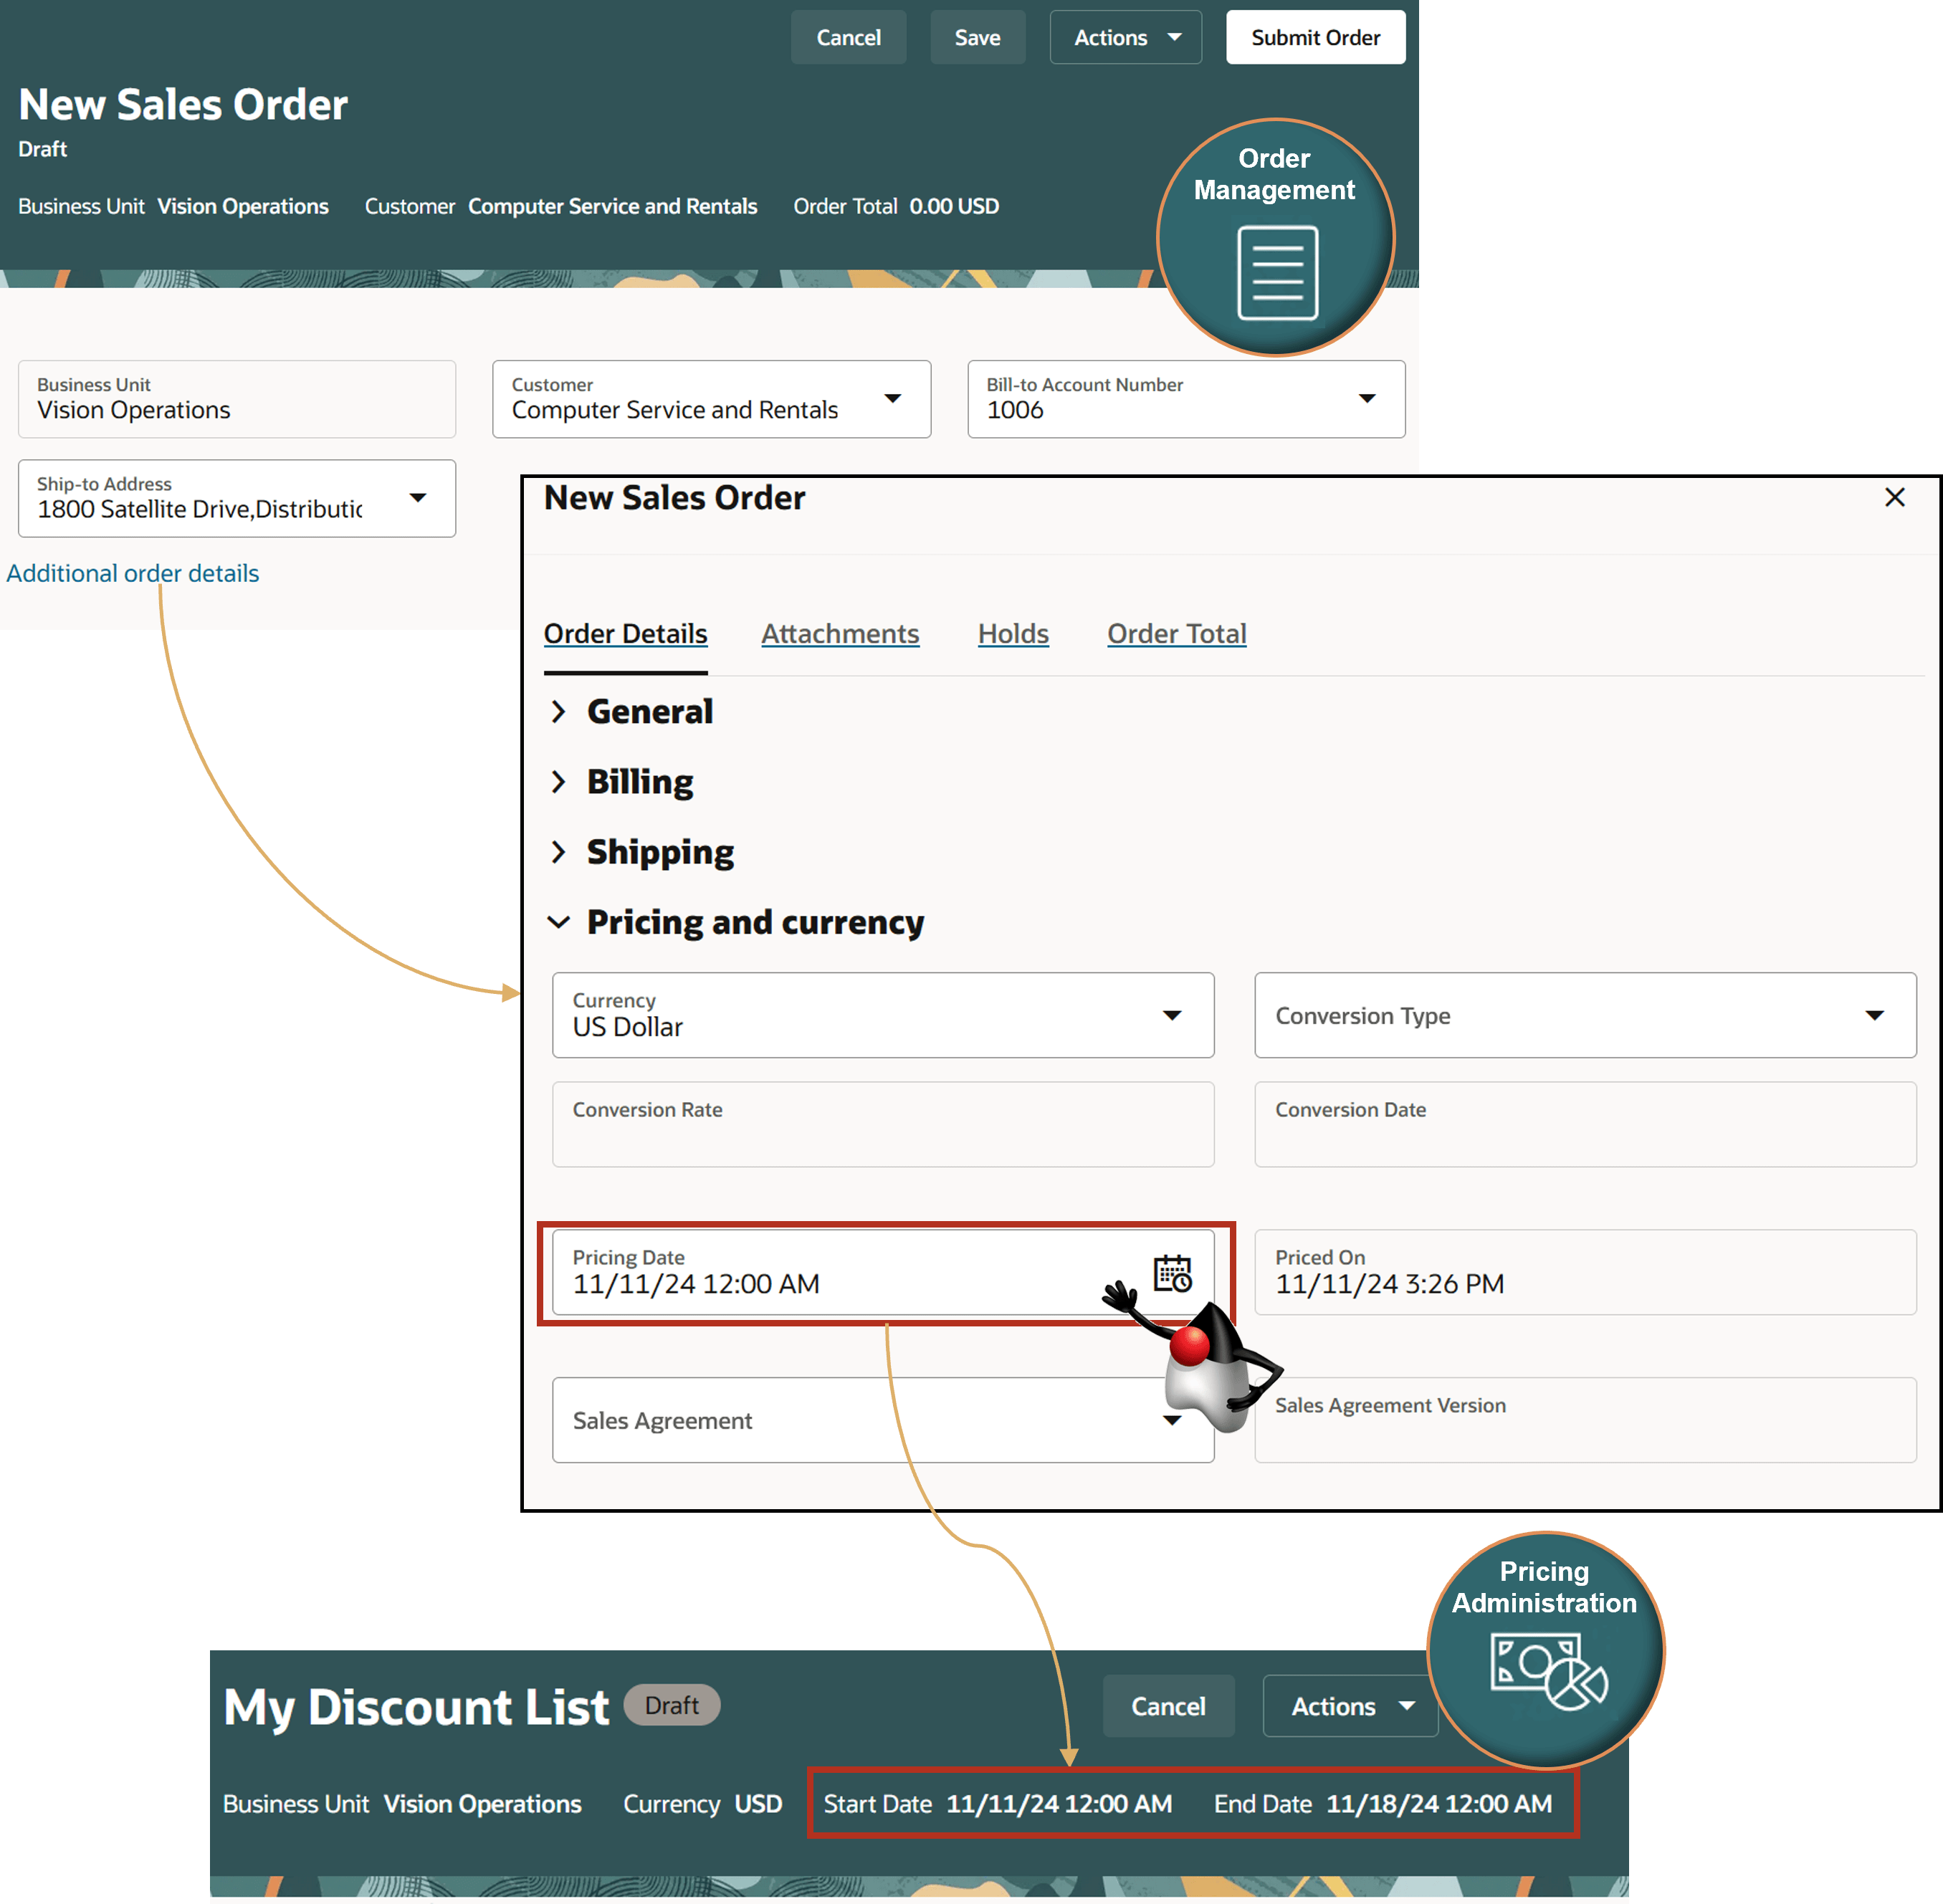Viewport: 1943px width, 1904px height.
Task: Open the Ship-to Address dropdown
Action: tap(418, 497)
